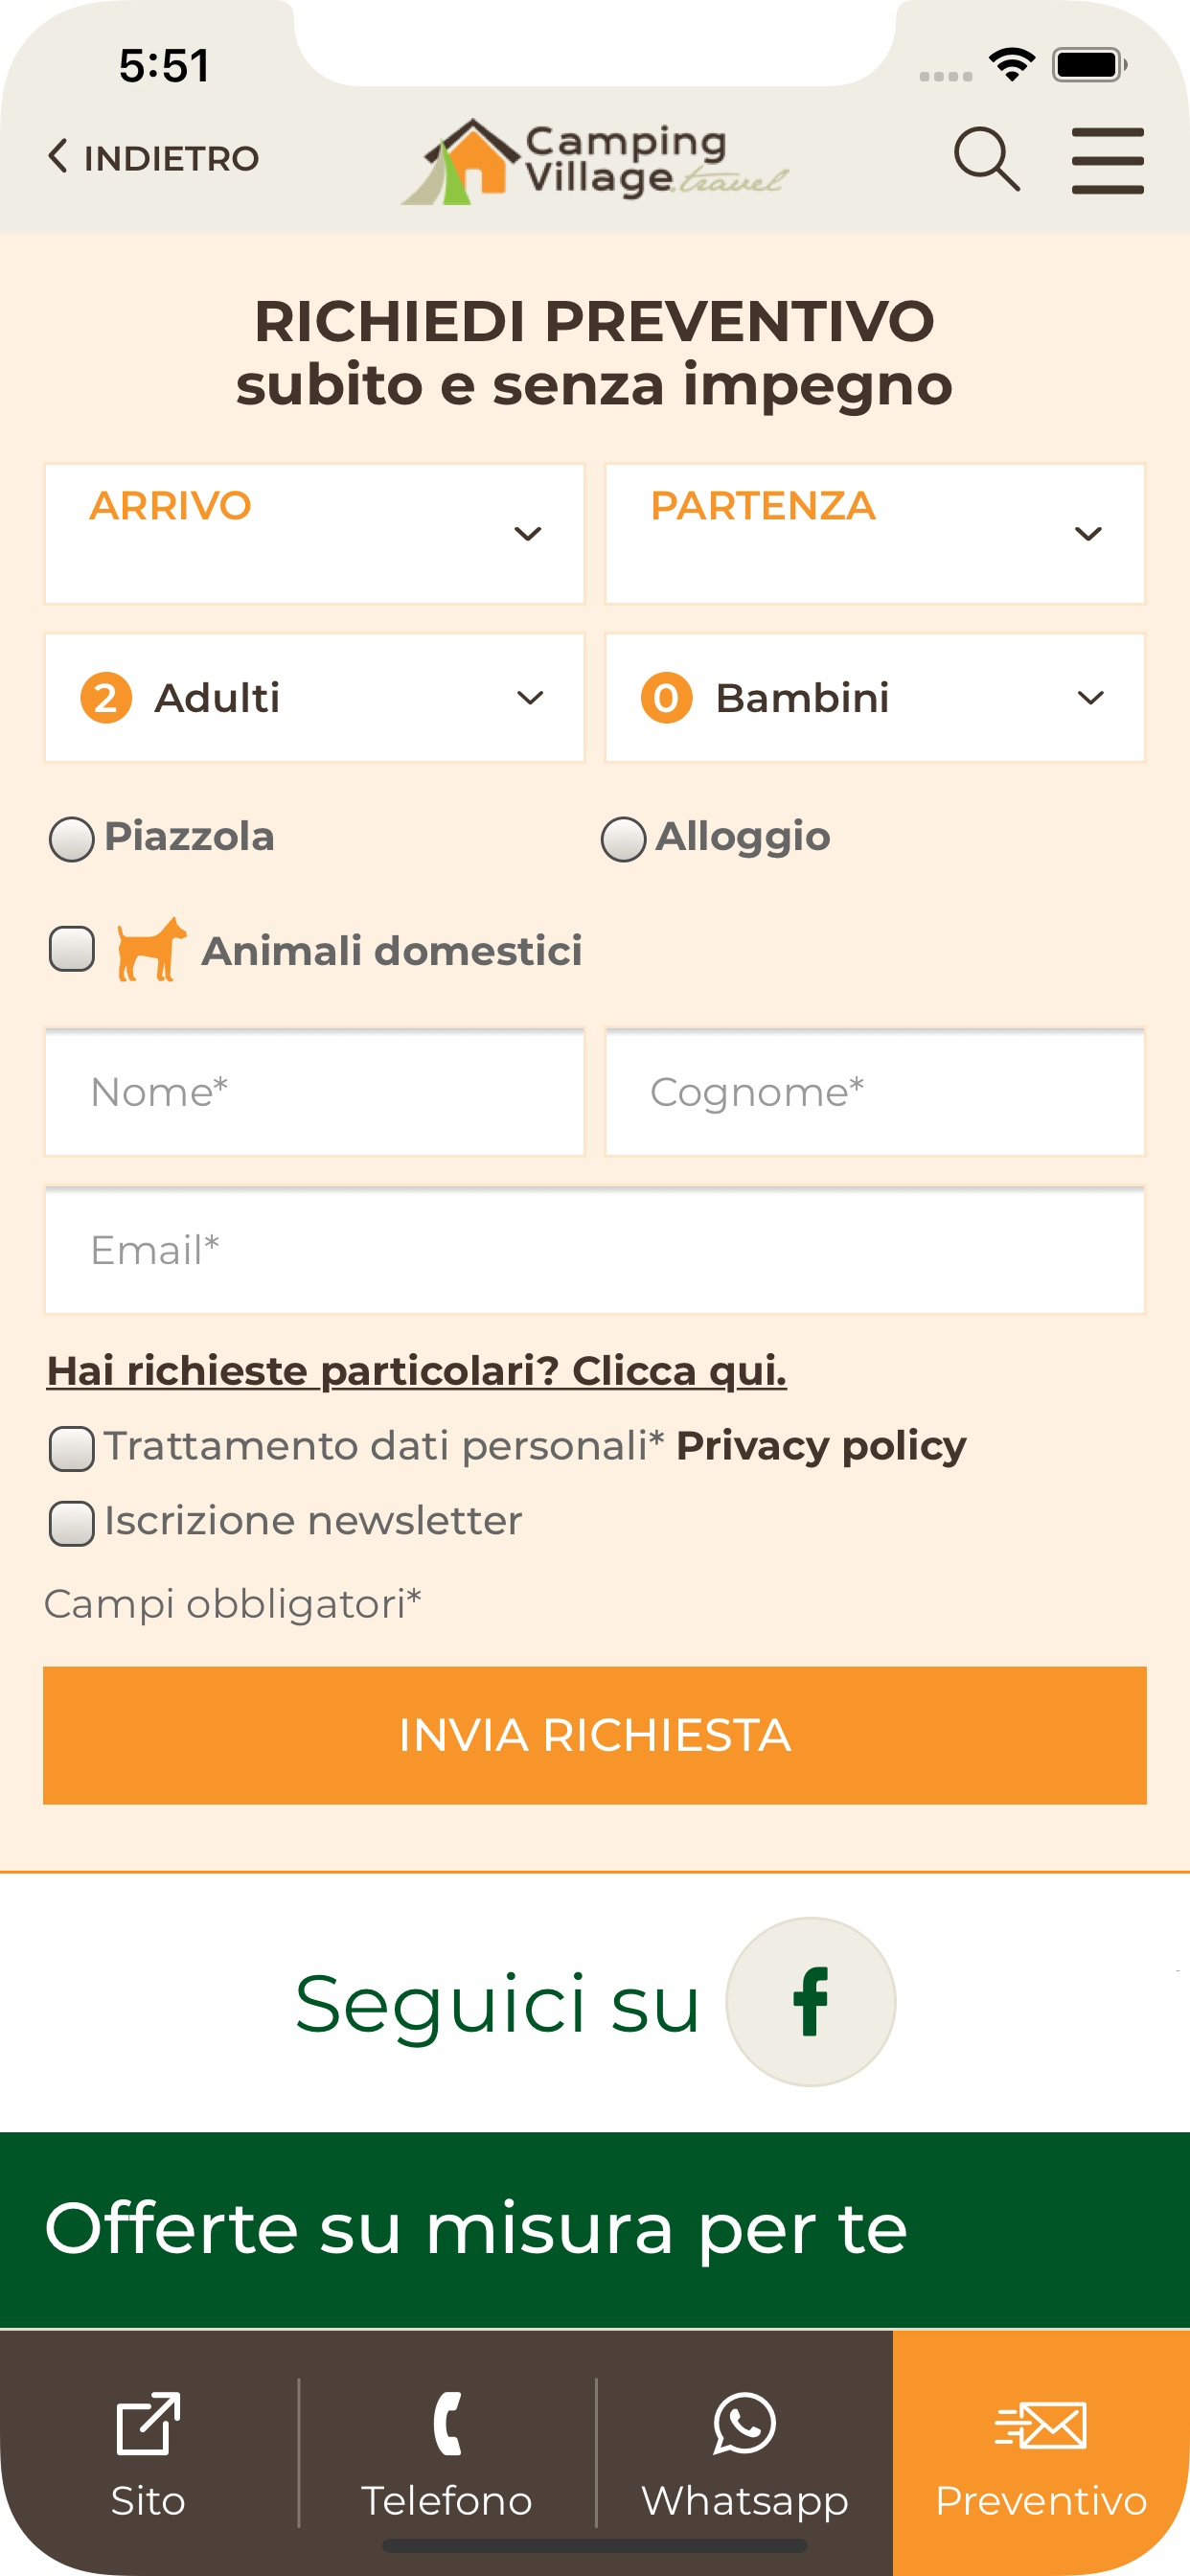Screen dimensions: 1190x2576
Task: Expand the ARRIVO date dropdown
Action: (x=314, y=533)
